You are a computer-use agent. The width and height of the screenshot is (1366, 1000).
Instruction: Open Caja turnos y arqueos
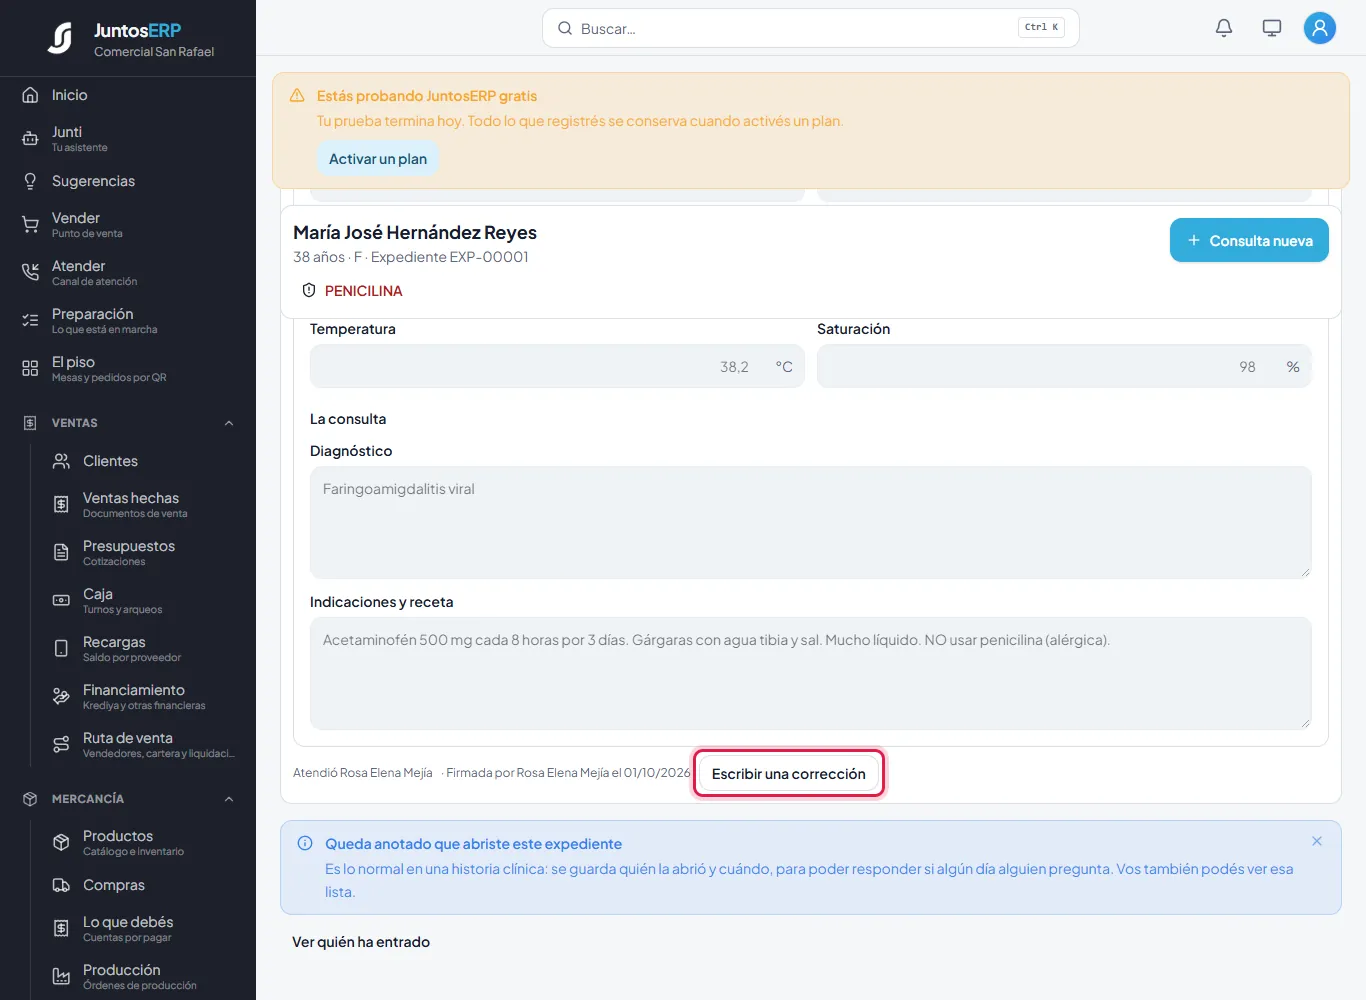coord(140,600)
